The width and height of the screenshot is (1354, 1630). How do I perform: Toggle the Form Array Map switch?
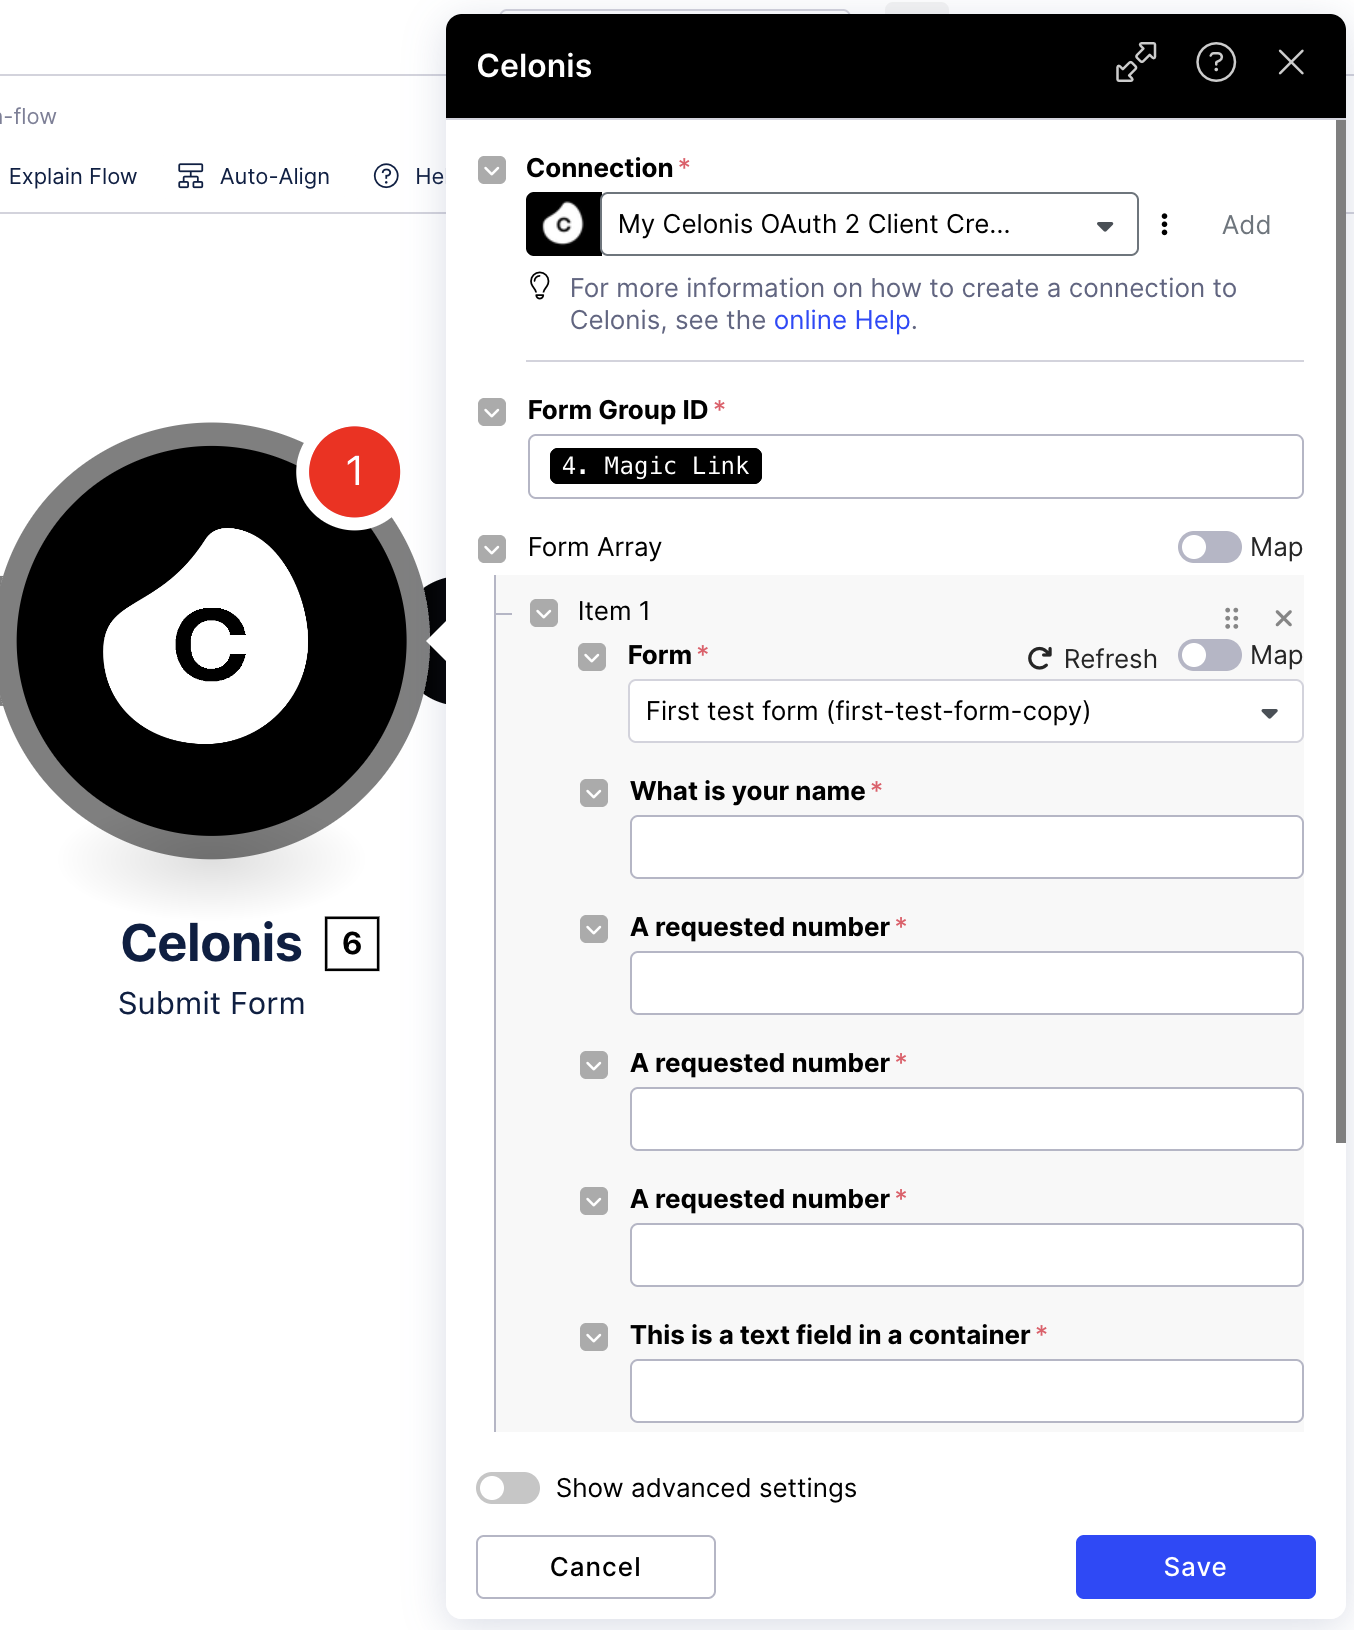(1209, 547)
